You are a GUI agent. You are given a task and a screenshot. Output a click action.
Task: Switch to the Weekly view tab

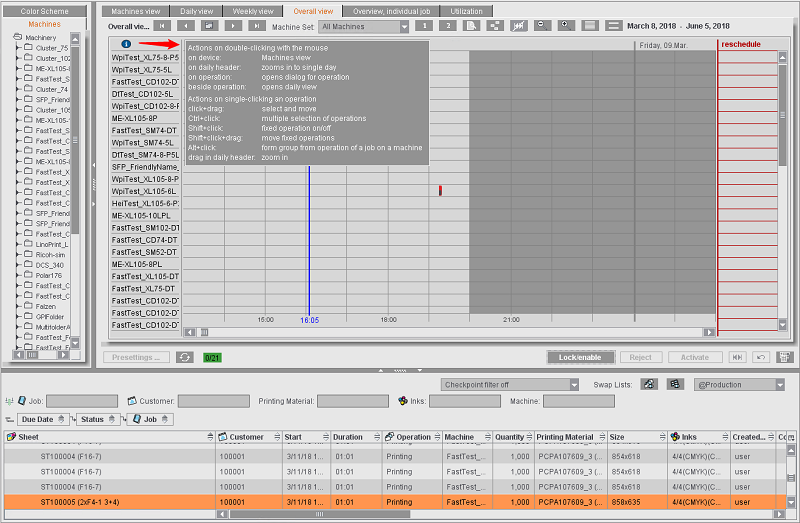(253, 11)
